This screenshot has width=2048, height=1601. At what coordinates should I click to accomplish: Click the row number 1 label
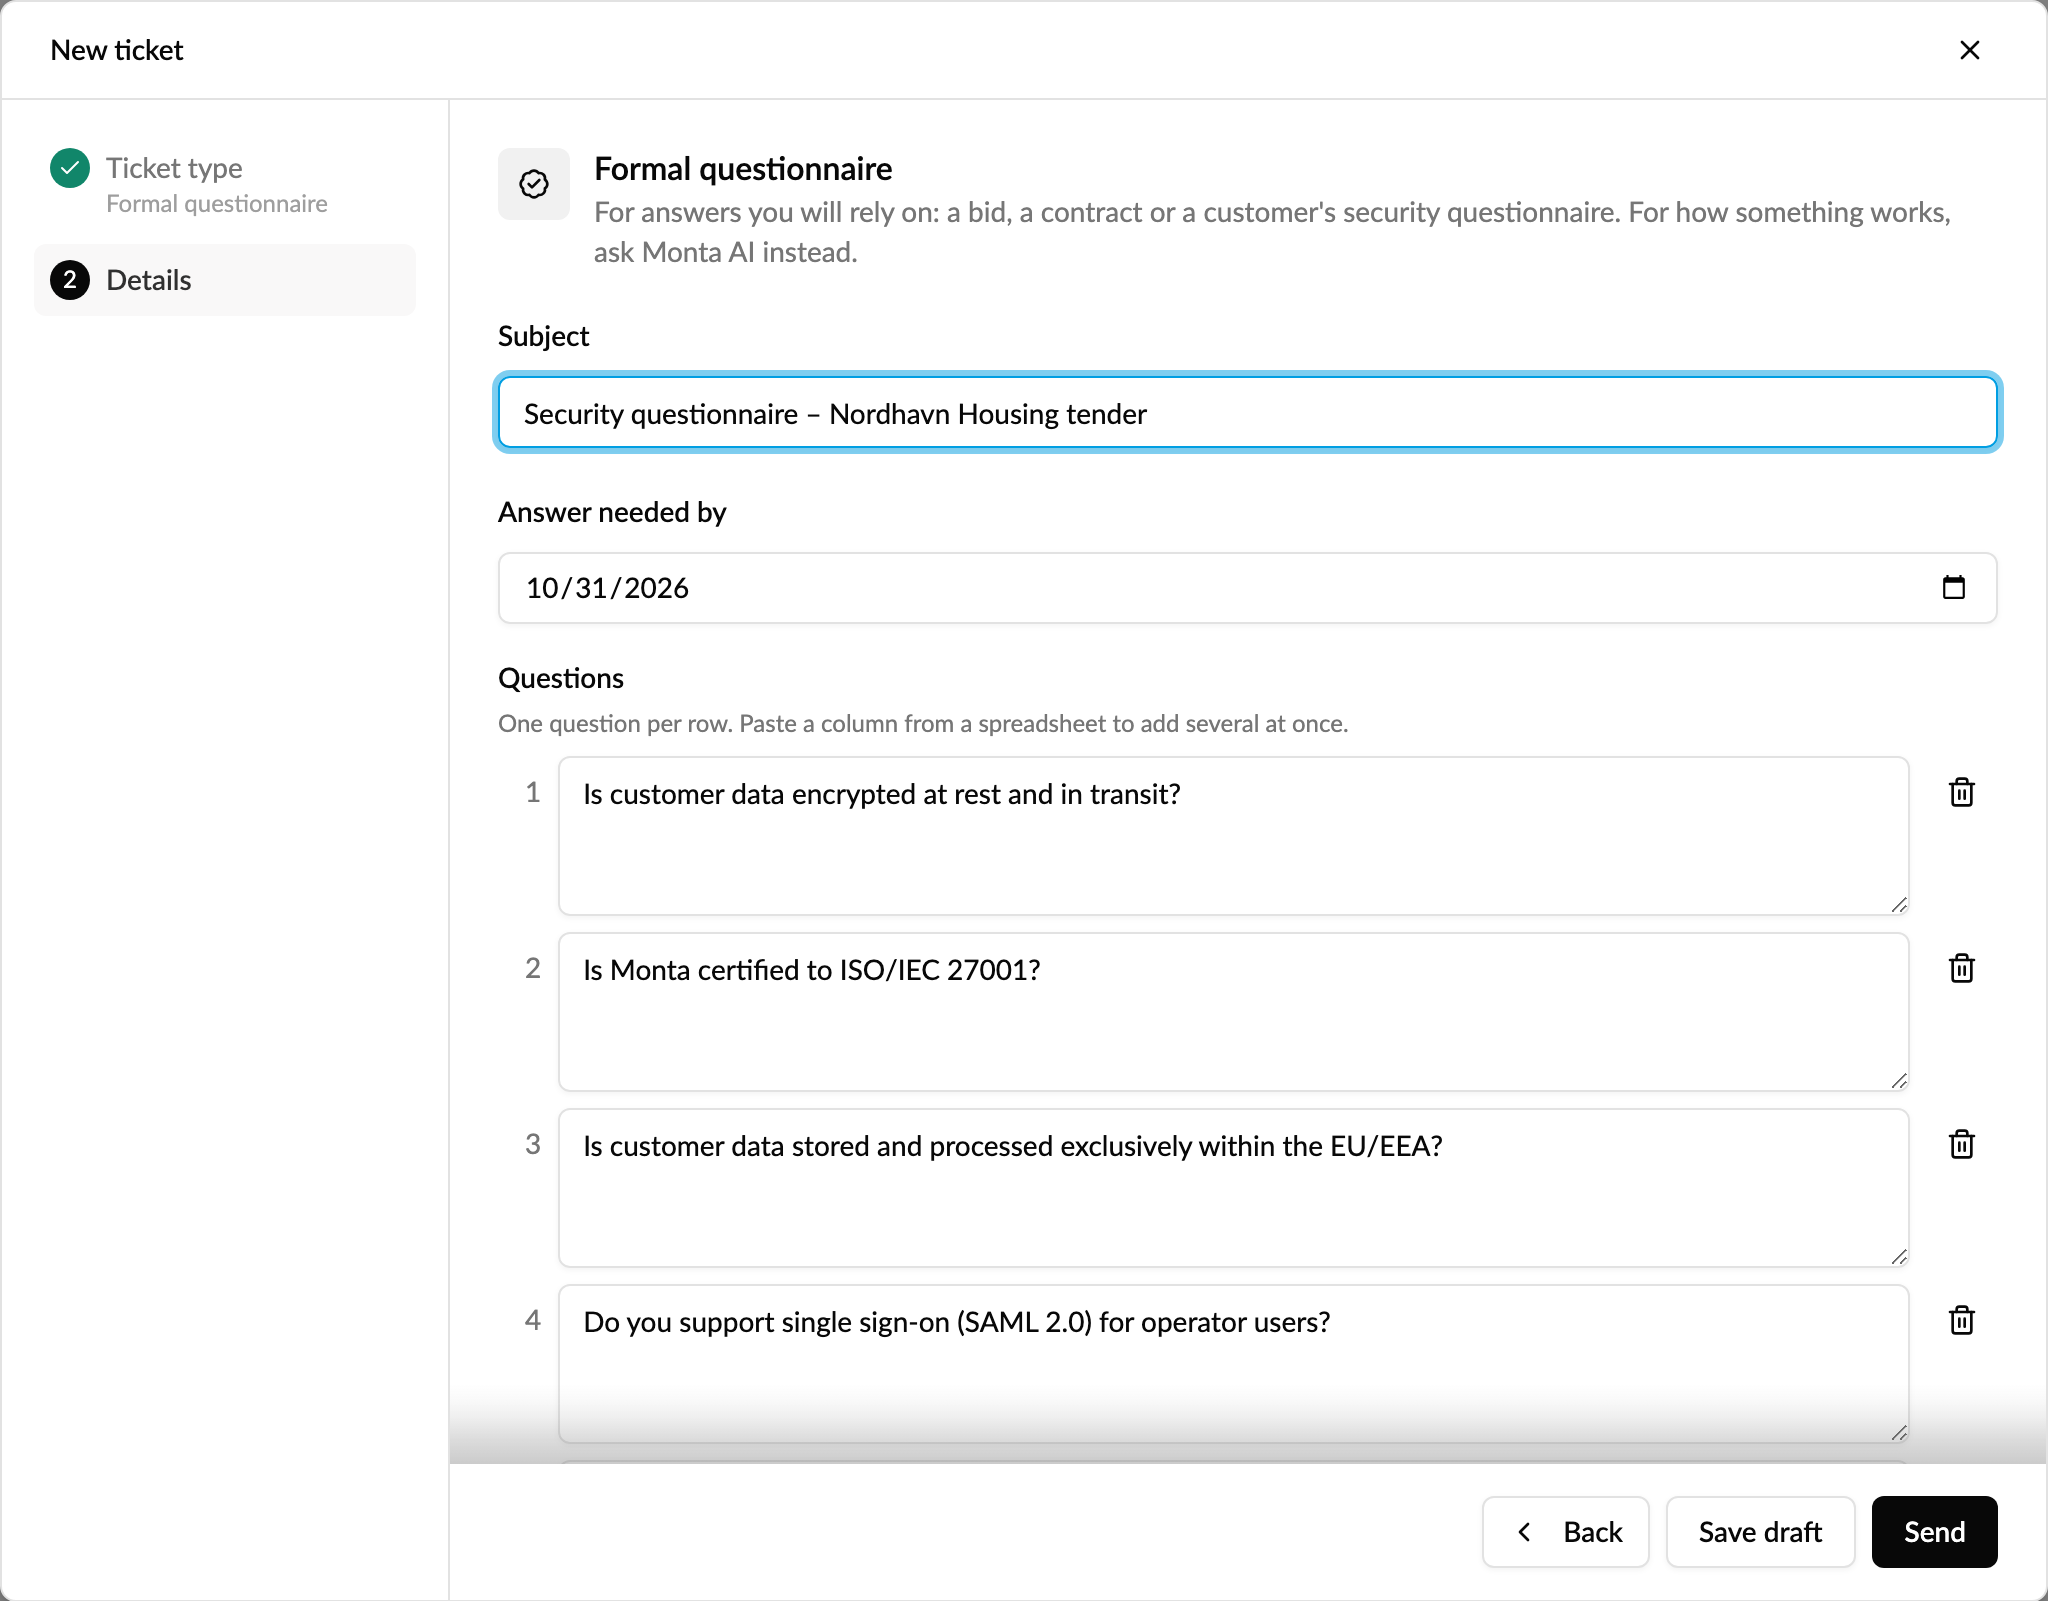point(533,792)
